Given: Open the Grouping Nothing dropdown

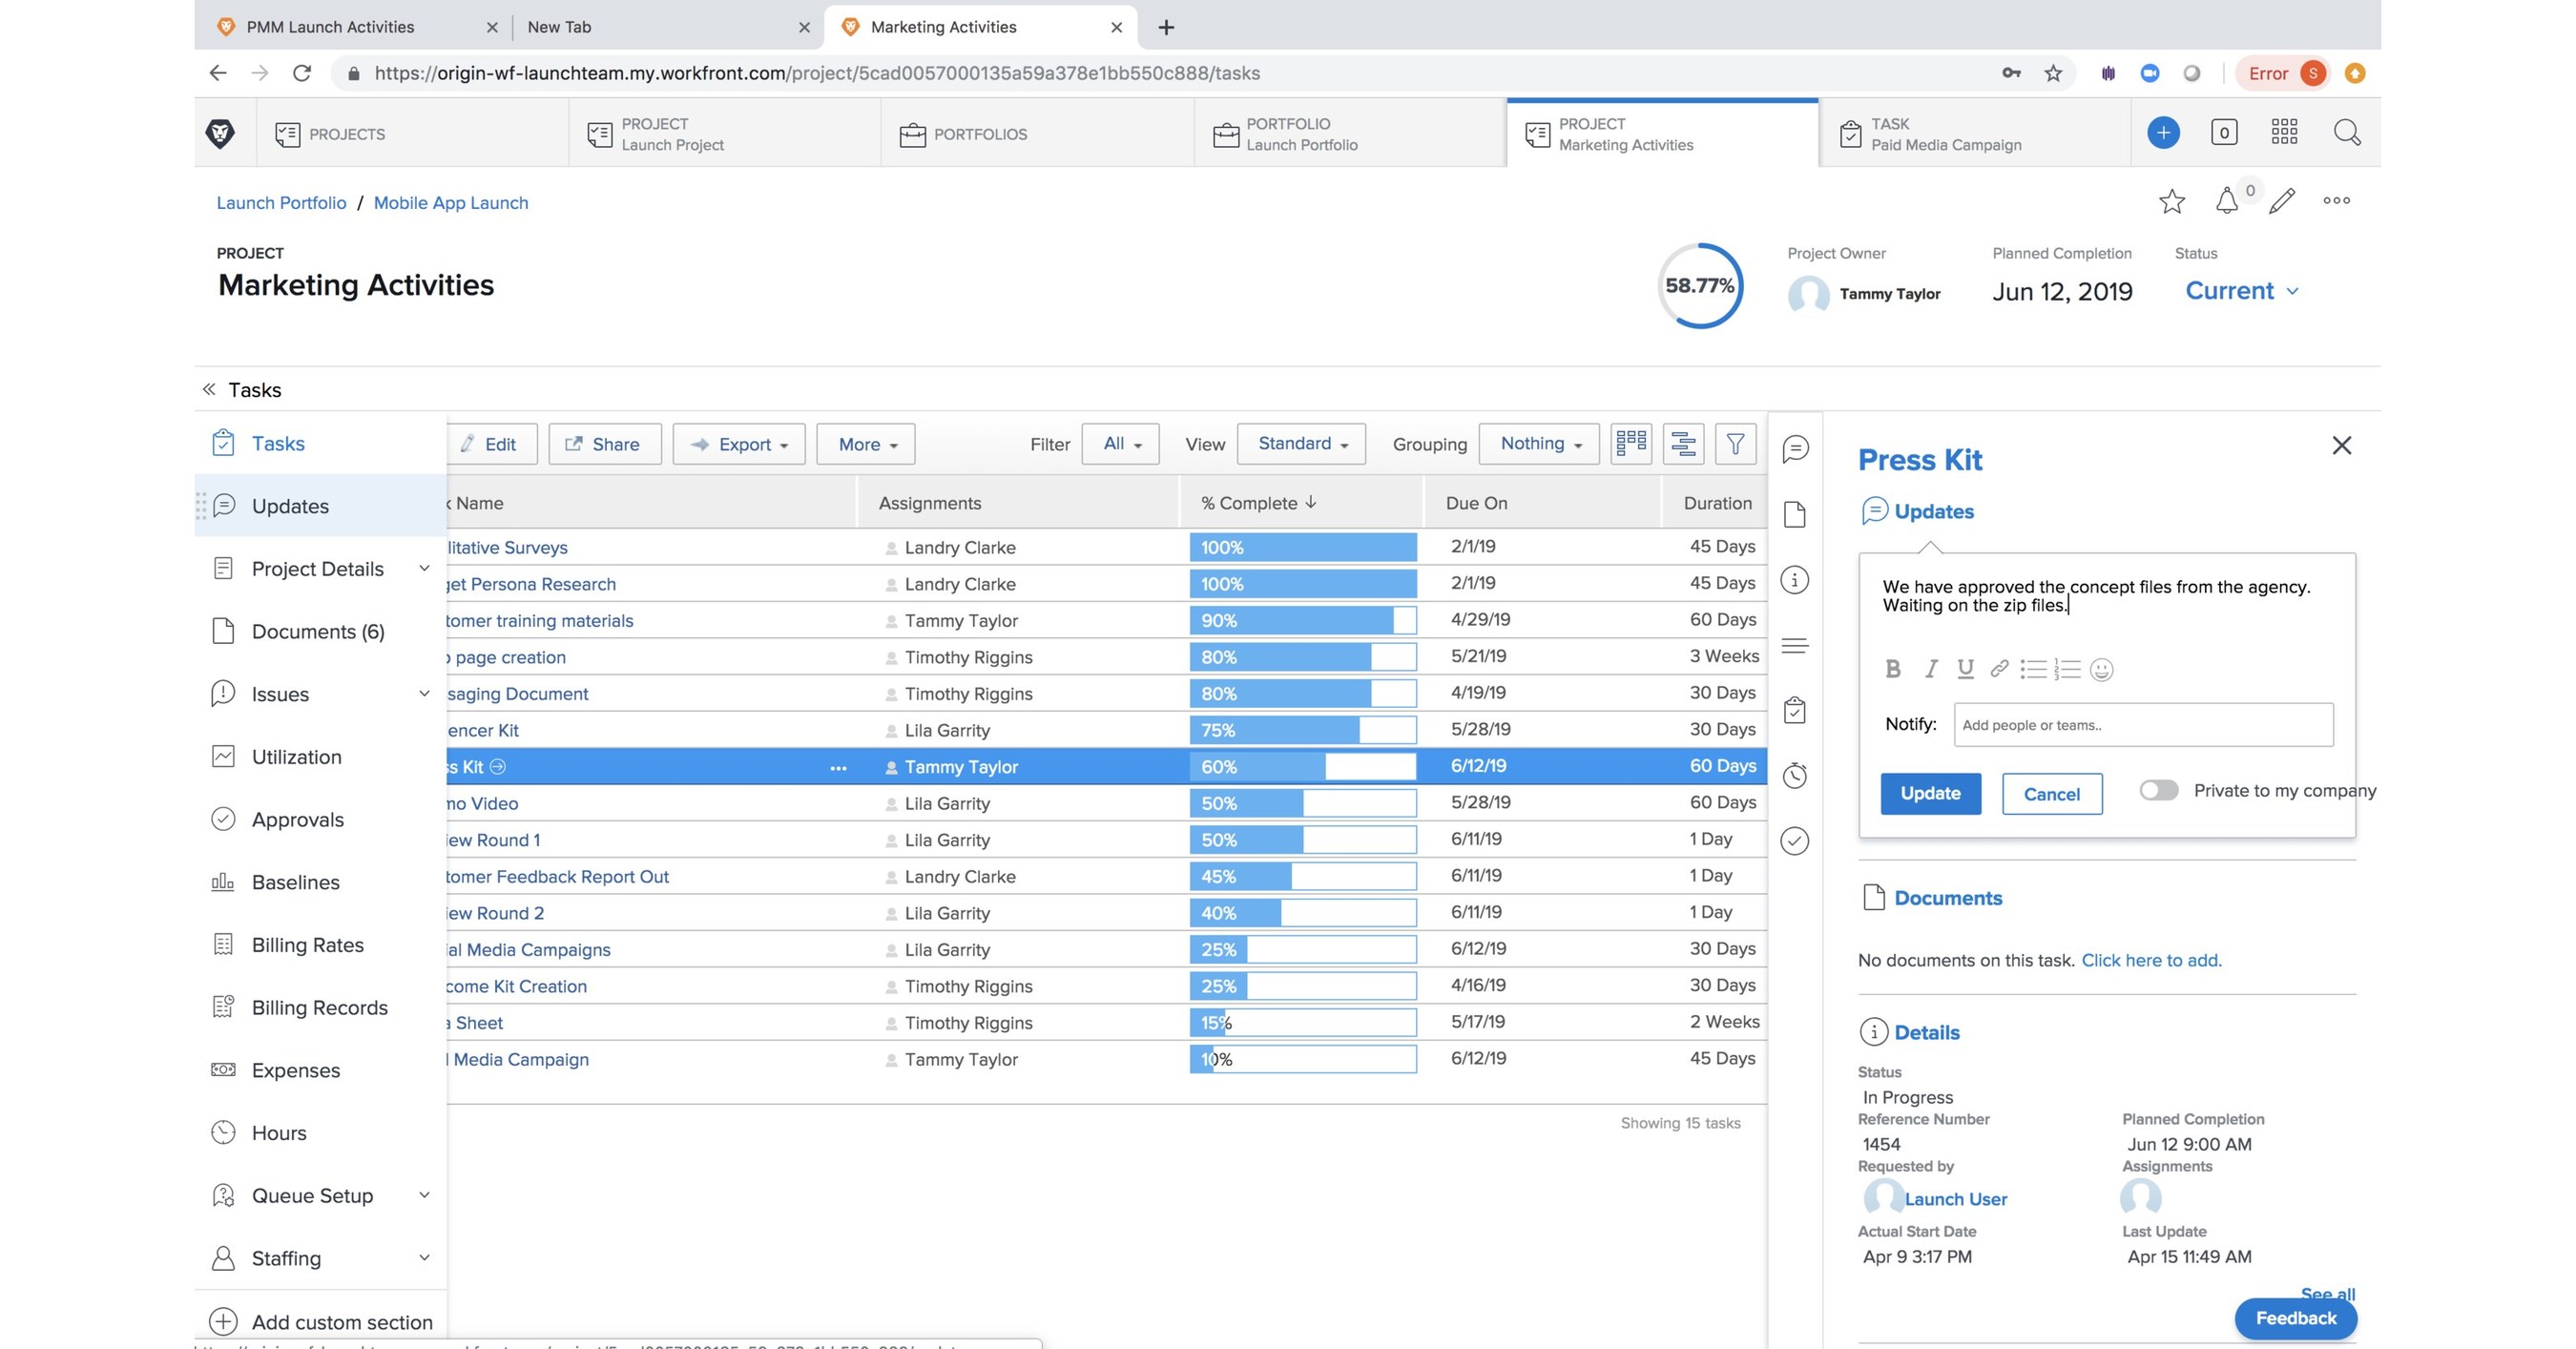Looking at the screenshot, I should [x=1539, y=444].
